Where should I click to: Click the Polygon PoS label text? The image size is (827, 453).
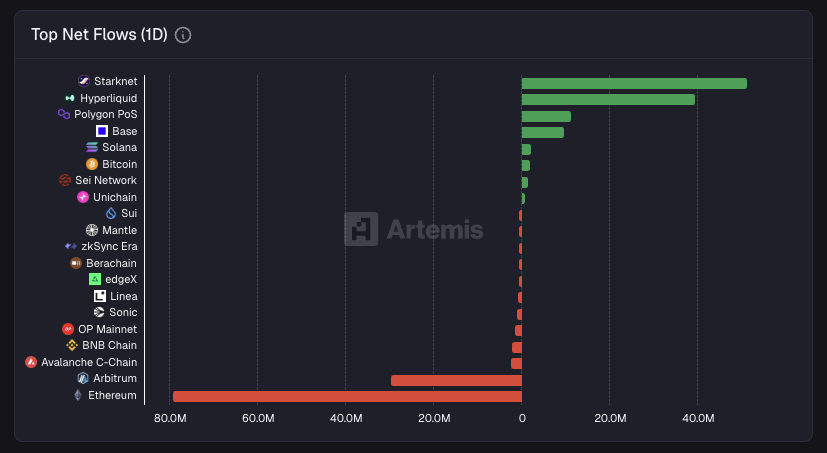(105, 114)
